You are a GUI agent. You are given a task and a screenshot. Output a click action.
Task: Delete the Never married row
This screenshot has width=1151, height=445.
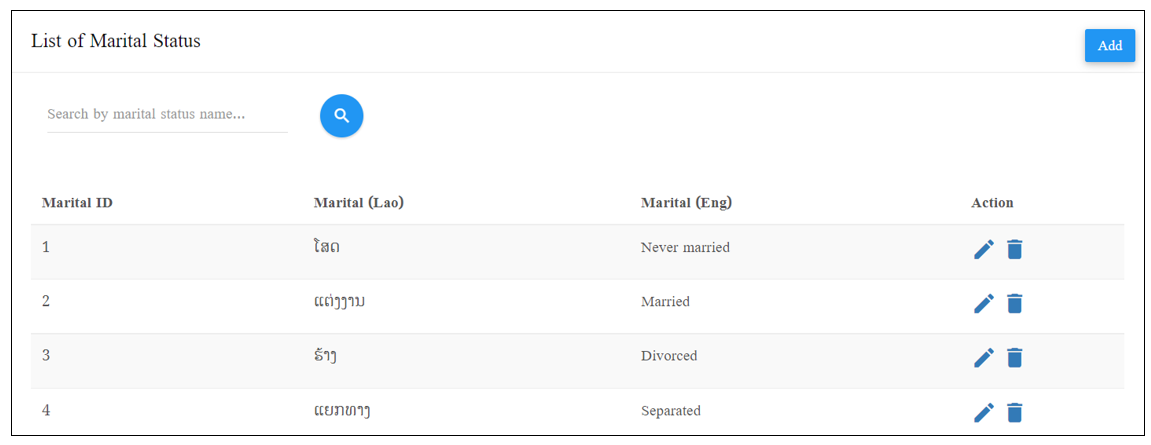(1014, 250)
